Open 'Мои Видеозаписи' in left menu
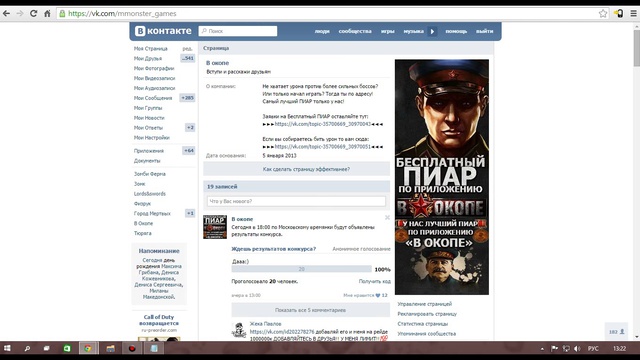This screenshot has width=640, height=360. 154,78
